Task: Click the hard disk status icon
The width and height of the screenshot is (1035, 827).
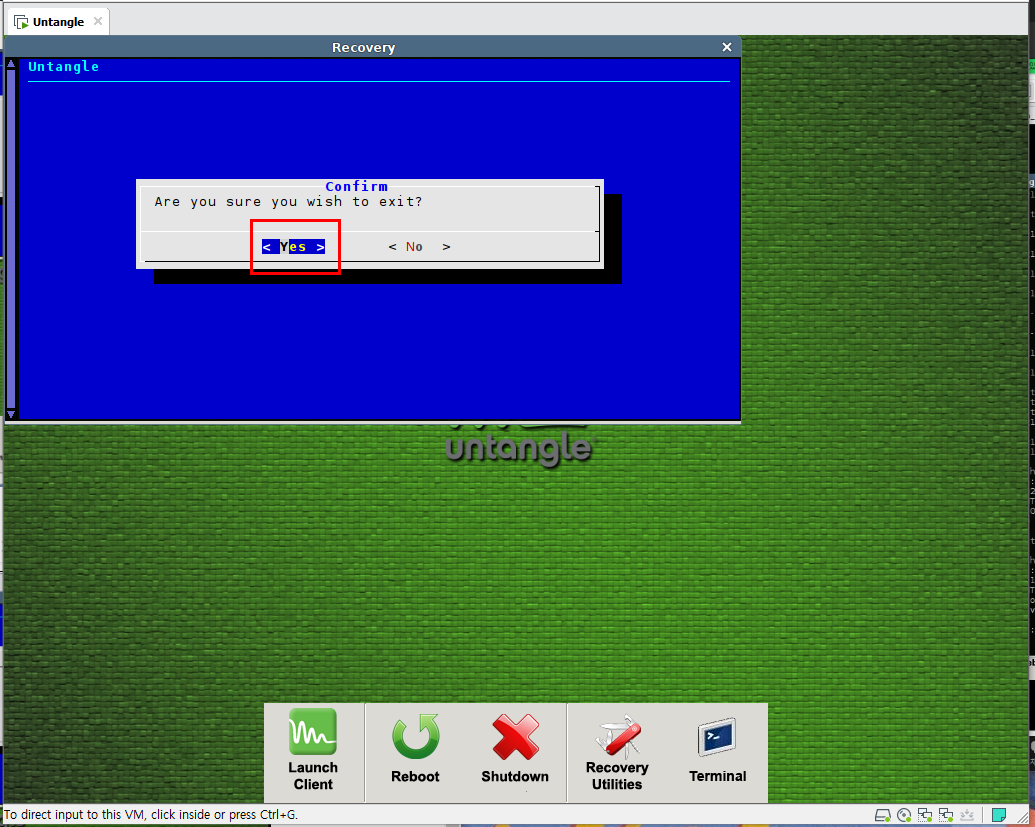Action: 883,815
